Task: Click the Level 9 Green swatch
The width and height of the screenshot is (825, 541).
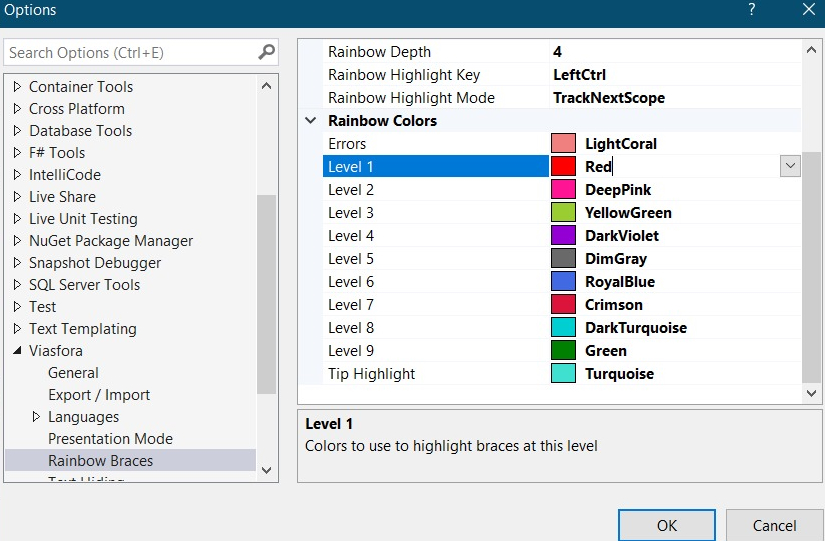Action: (564, 351)
